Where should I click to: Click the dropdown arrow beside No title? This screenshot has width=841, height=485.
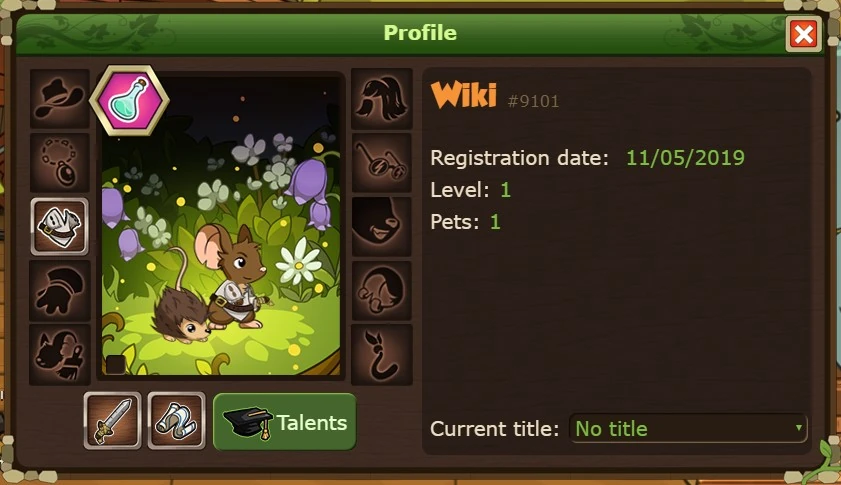click(x=798, y=428)
